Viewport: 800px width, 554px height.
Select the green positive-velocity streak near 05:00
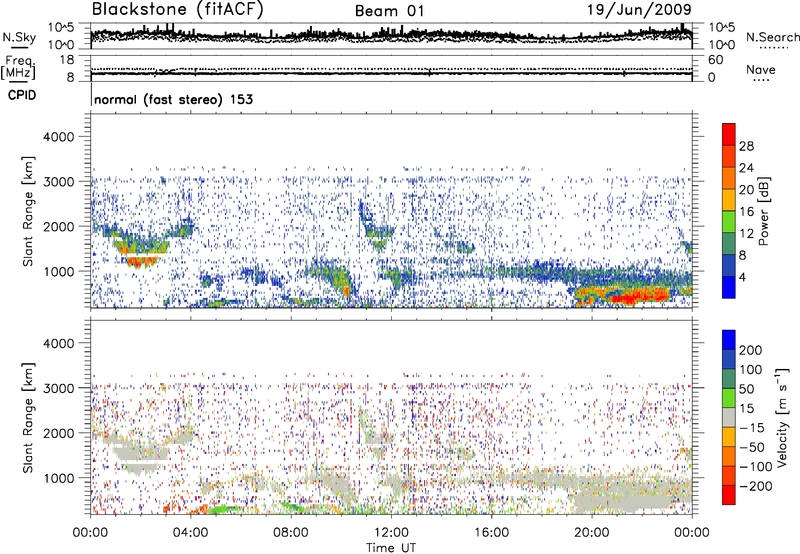click(224, 509)
